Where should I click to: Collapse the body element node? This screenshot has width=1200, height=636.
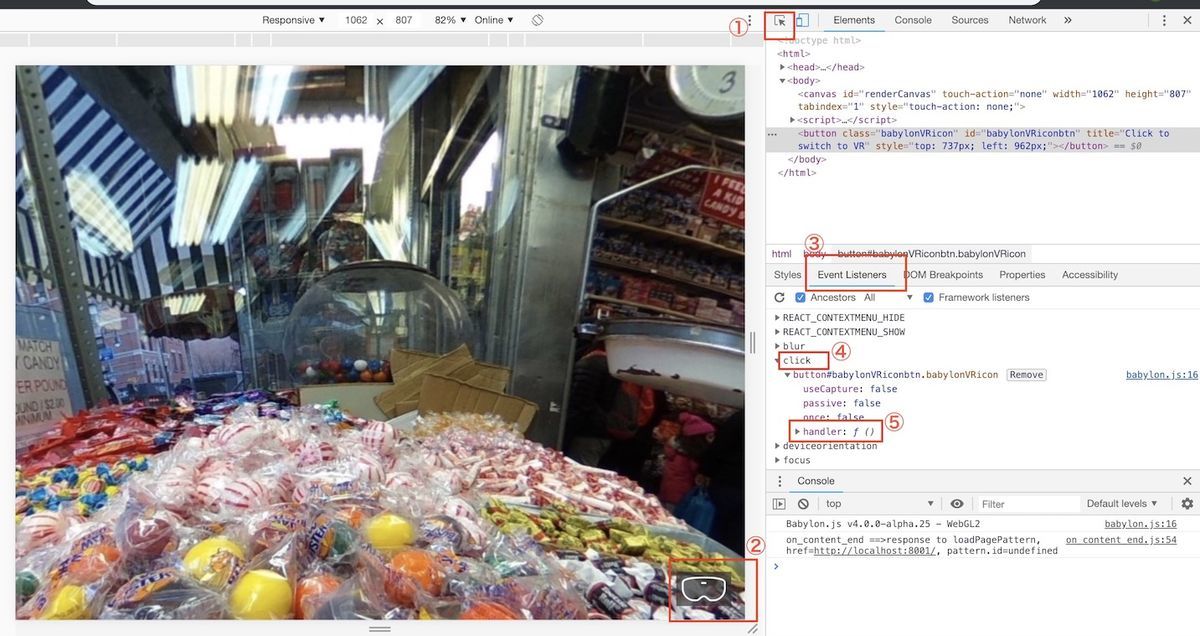pyautogui.click(x=783, y=80)
